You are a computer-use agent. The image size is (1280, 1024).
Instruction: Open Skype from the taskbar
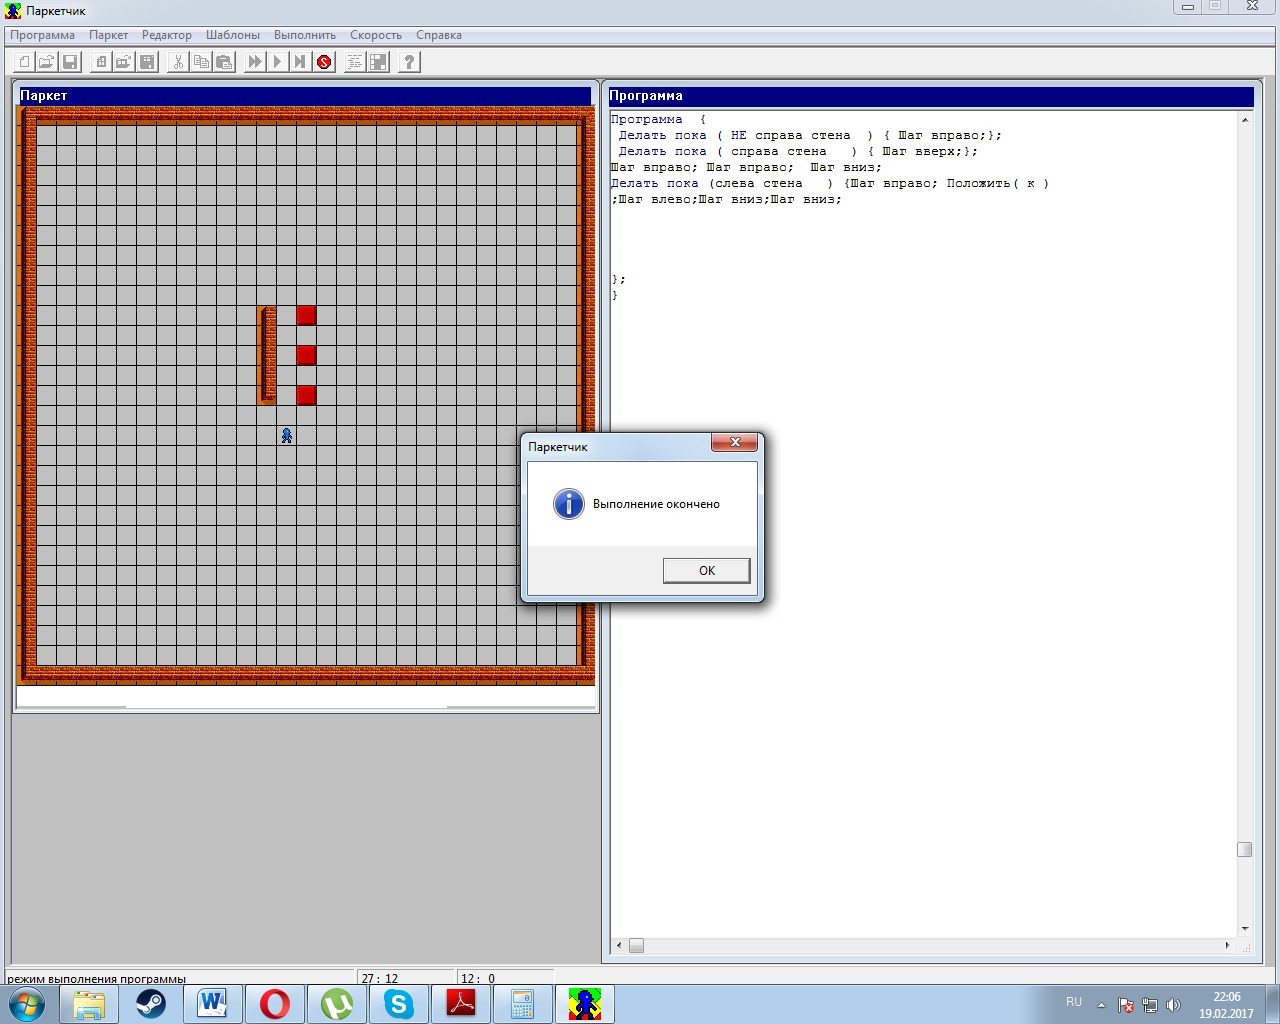[399, 1004]
